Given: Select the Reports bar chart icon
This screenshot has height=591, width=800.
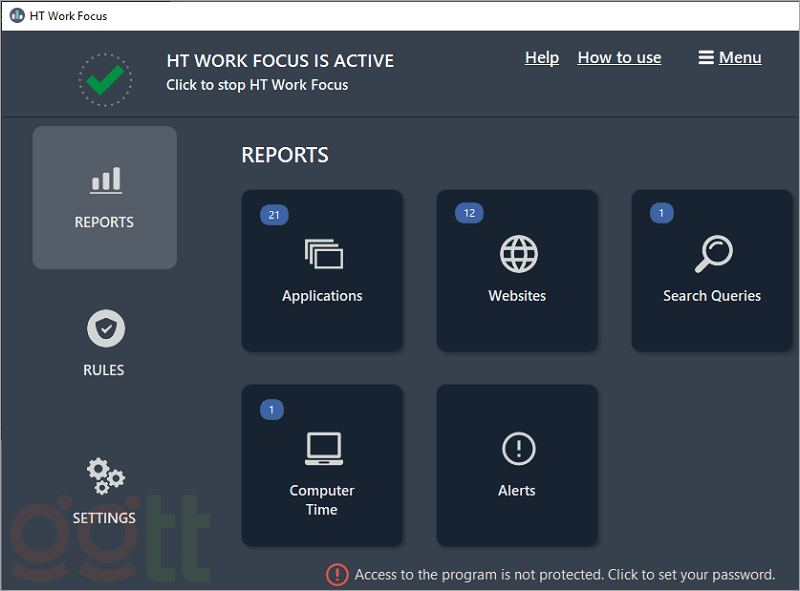Looking at the screenshot, I should click(105, 181).
